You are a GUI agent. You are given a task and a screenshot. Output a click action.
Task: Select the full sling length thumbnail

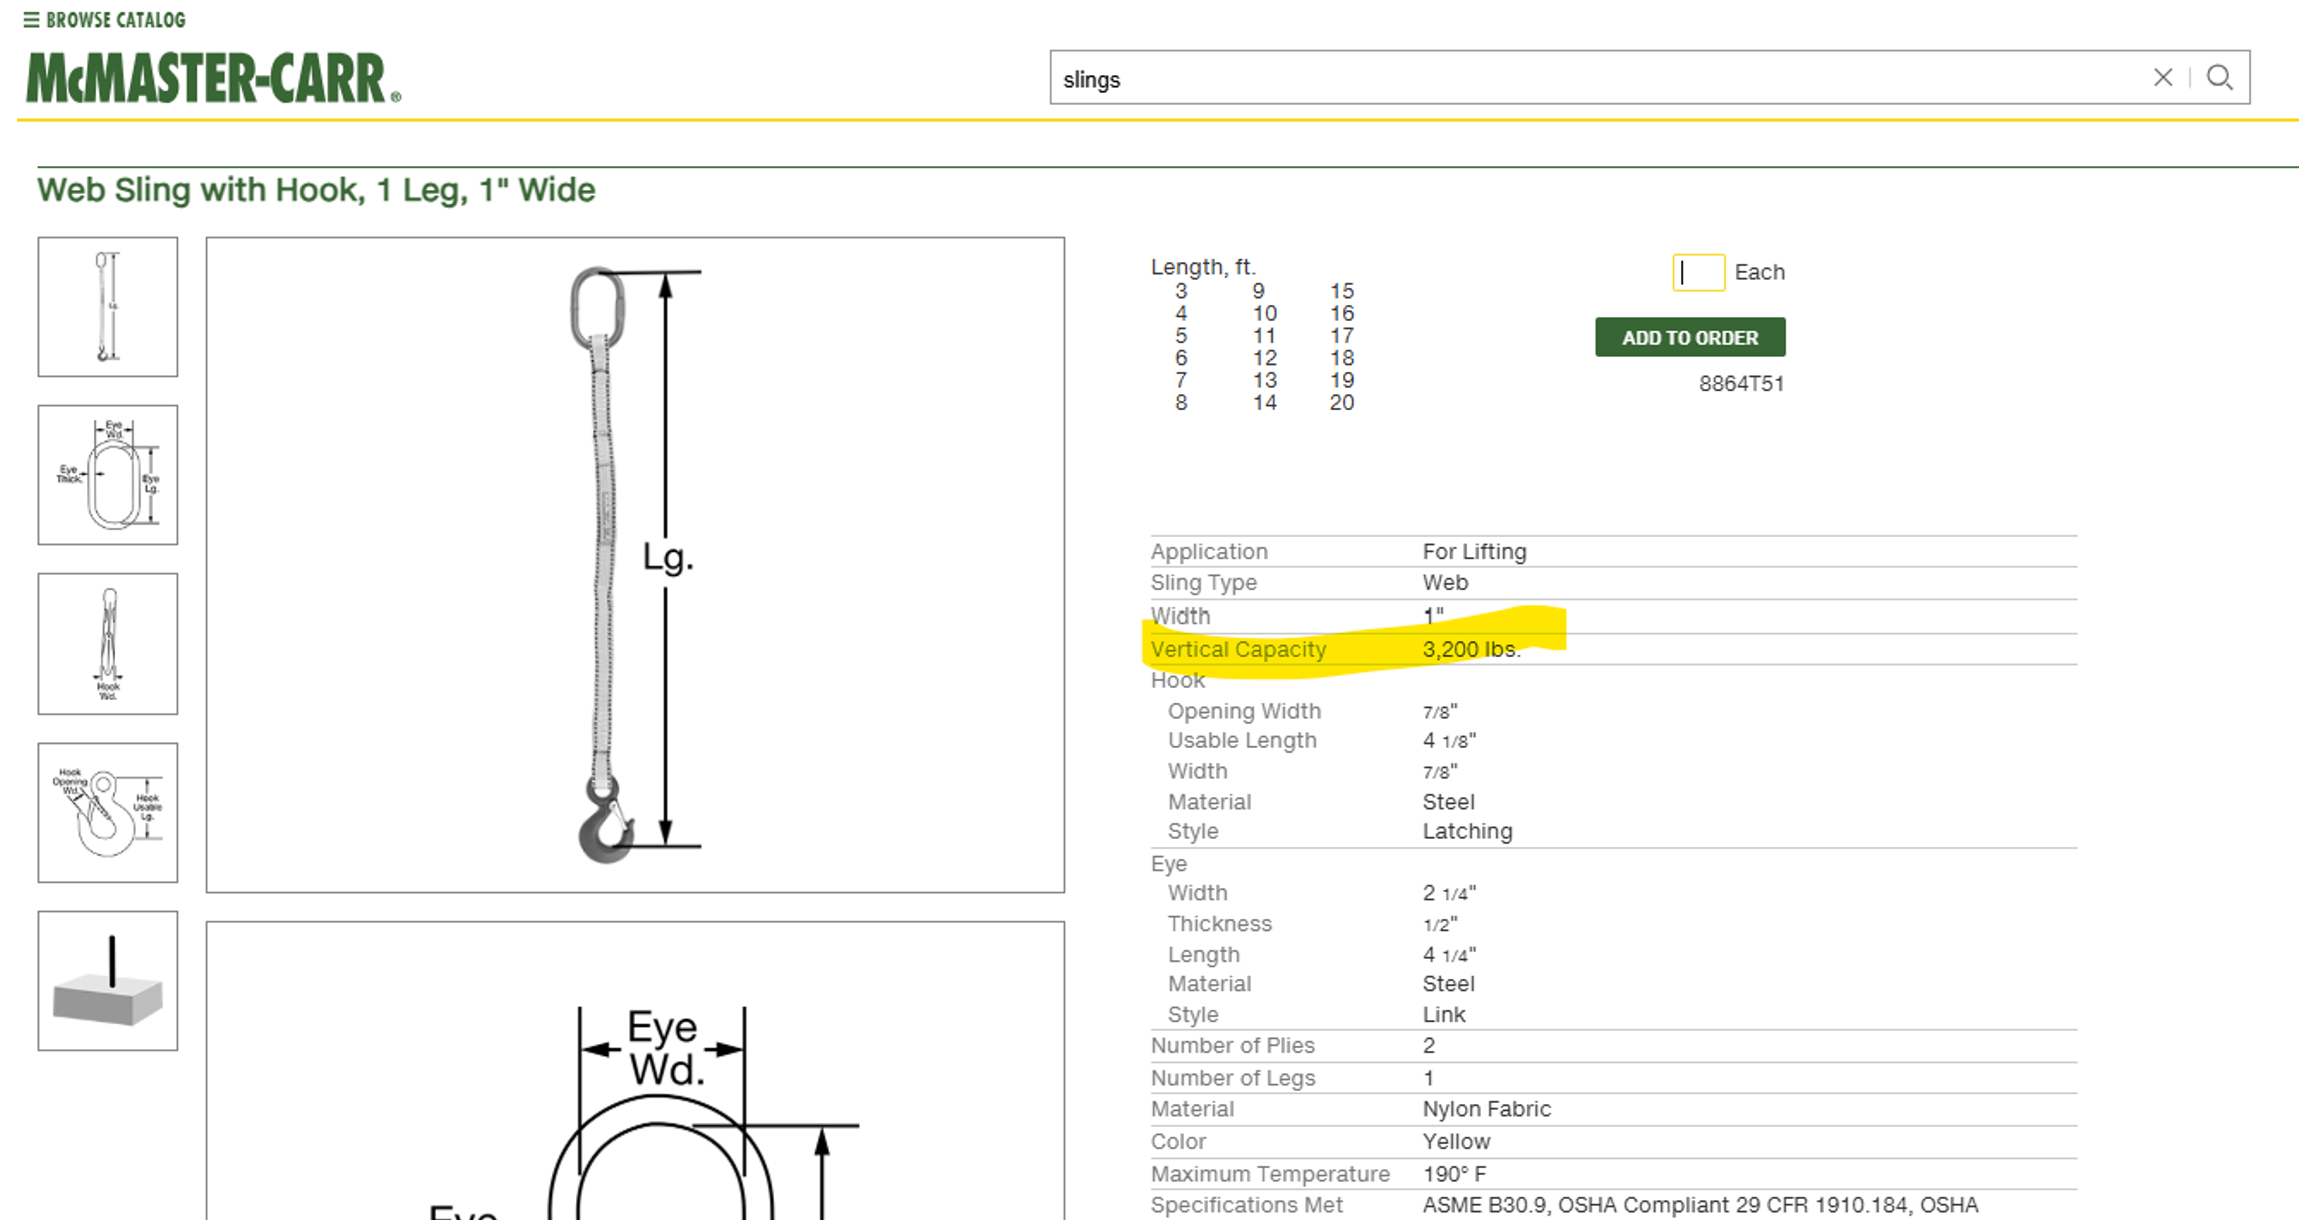click(x=108, y=307)
